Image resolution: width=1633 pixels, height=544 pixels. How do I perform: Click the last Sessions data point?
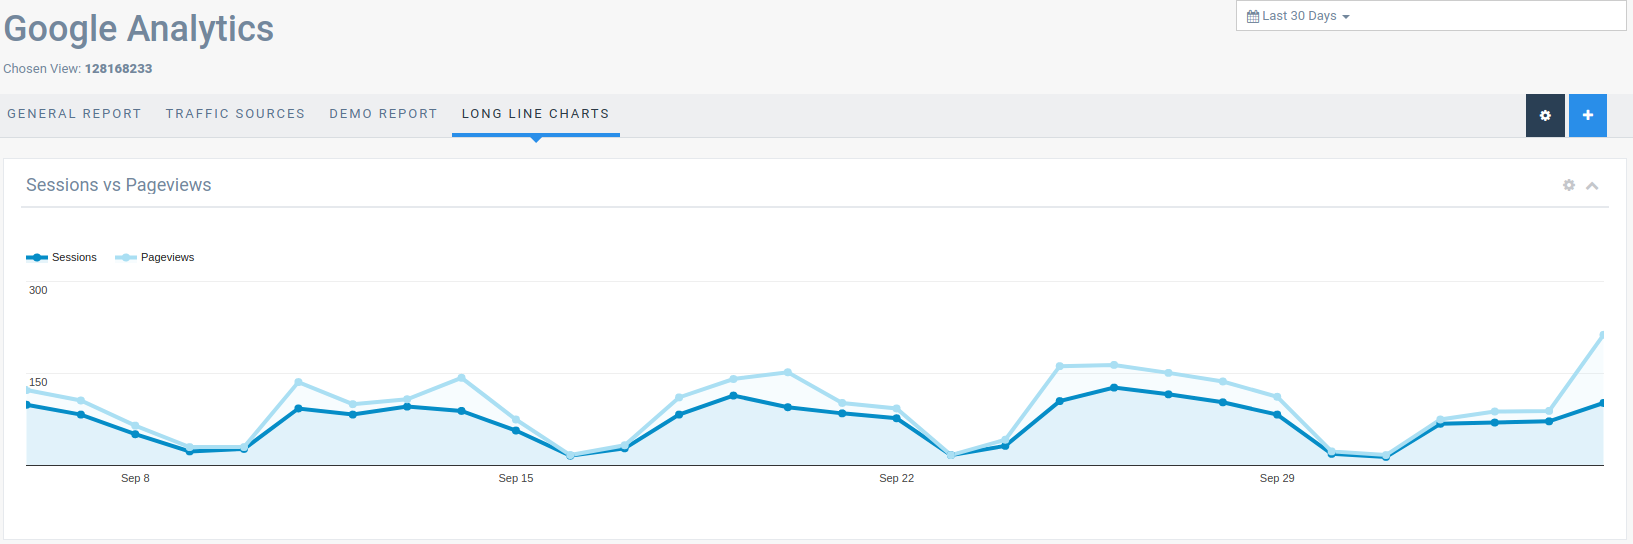1603,403
